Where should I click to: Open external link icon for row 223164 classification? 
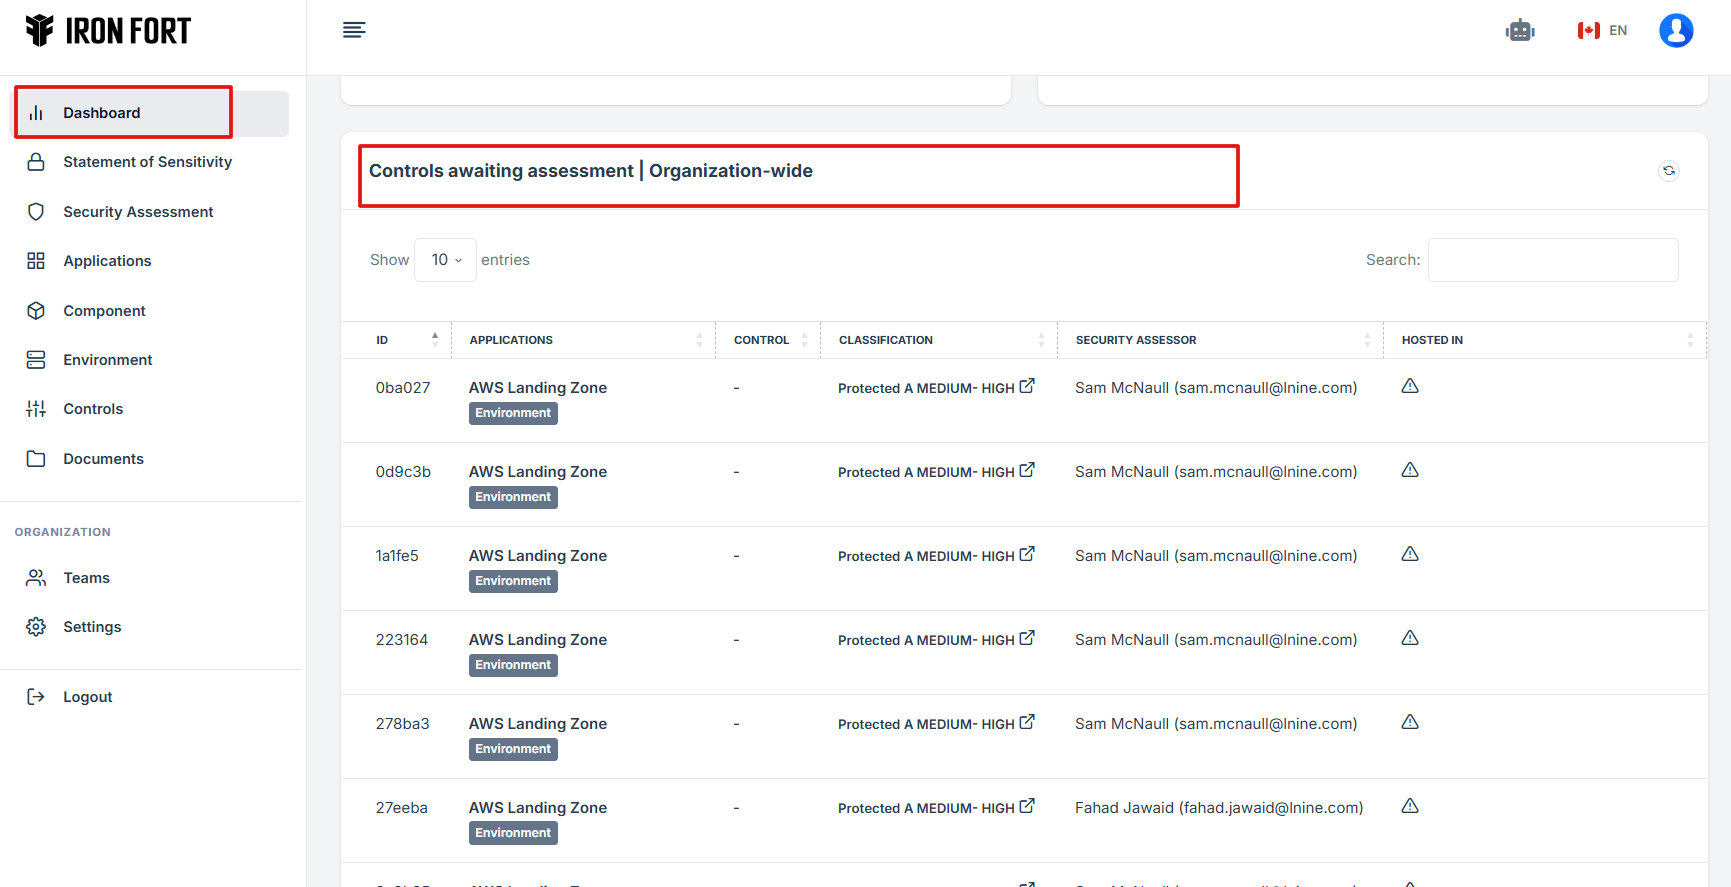click(1027, 638)
